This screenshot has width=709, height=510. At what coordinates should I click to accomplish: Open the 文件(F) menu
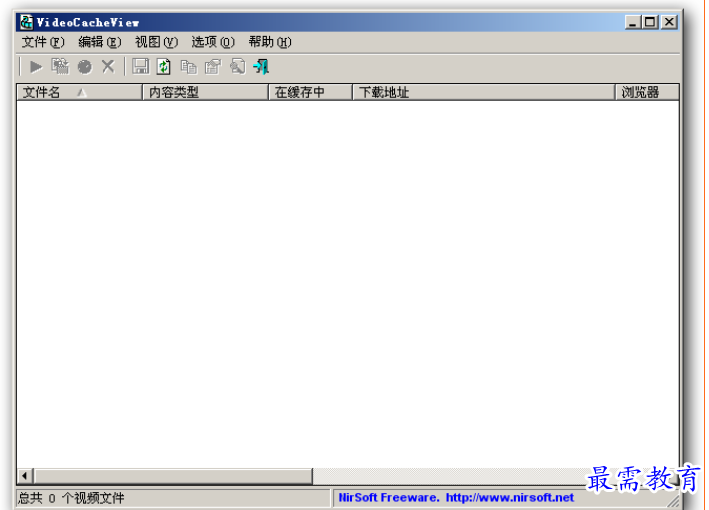tap(43, 42)
